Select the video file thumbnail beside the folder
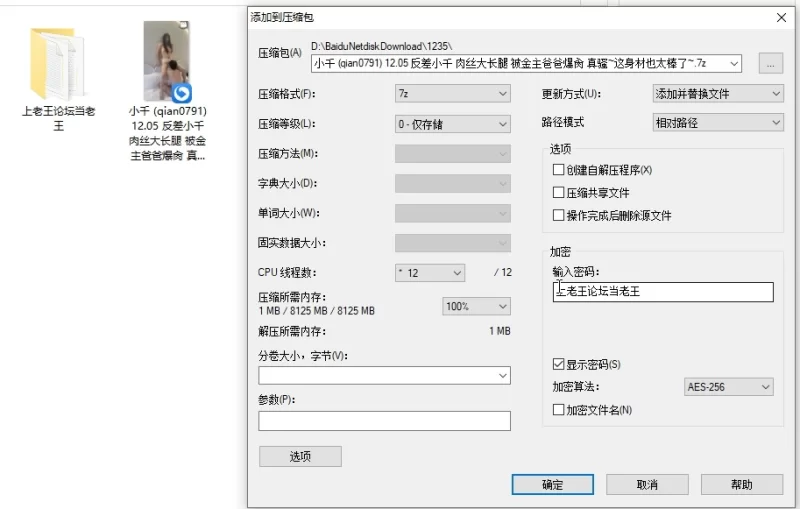This screenshot has width=800, height=509. 168,60
